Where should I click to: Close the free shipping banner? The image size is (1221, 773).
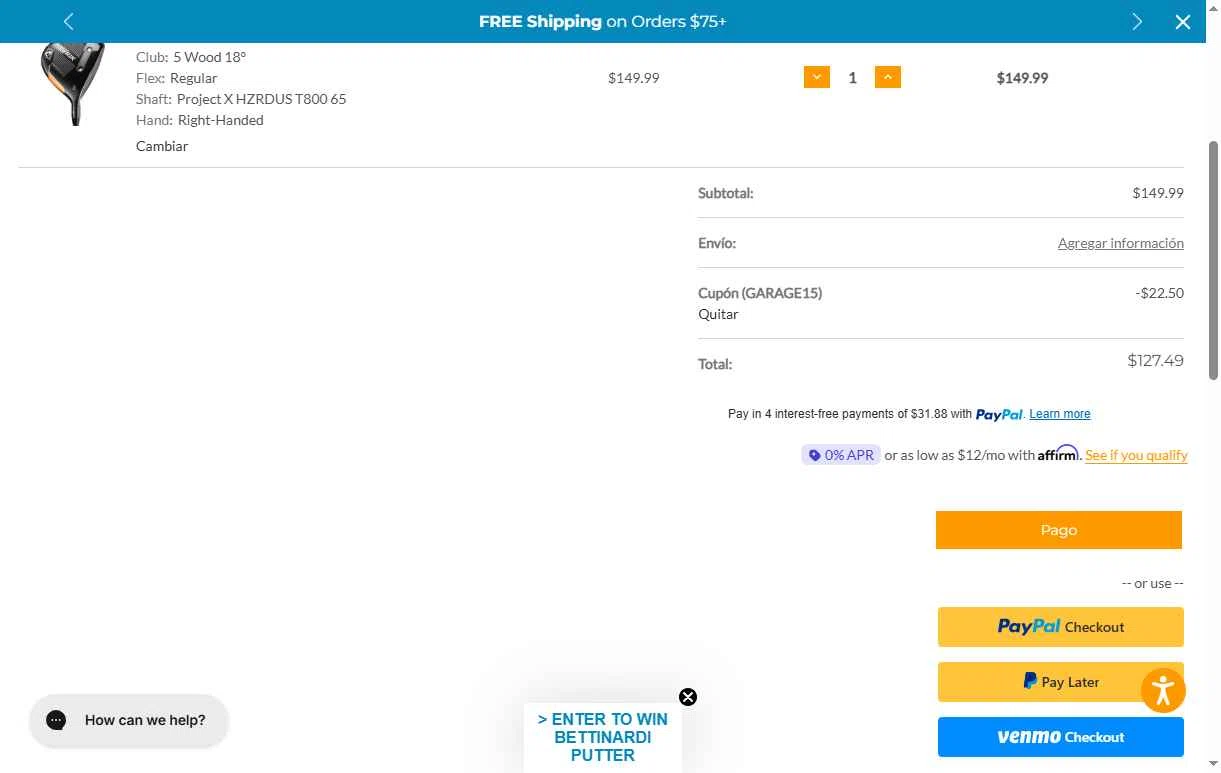coord(1183,22)
